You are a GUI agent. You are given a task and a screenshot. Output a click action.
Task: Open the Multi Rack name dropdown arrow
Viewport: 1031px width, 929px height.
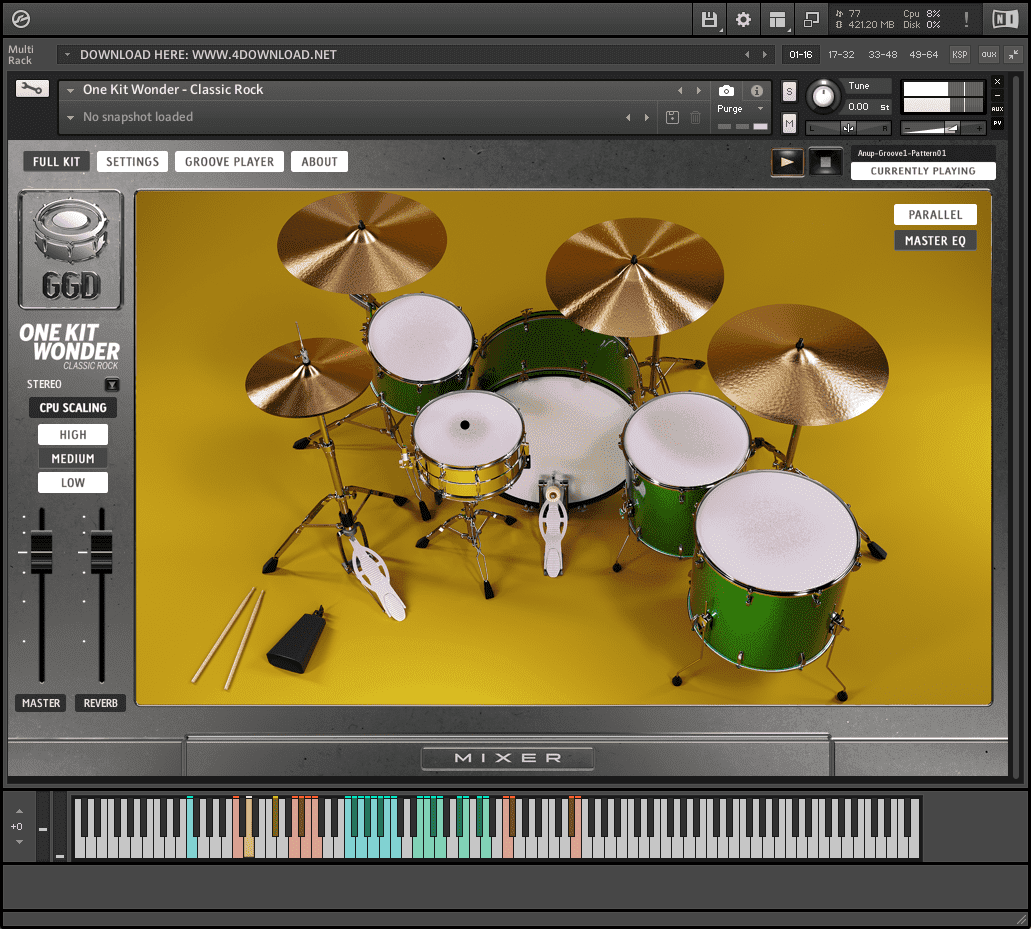click(67, 55)
